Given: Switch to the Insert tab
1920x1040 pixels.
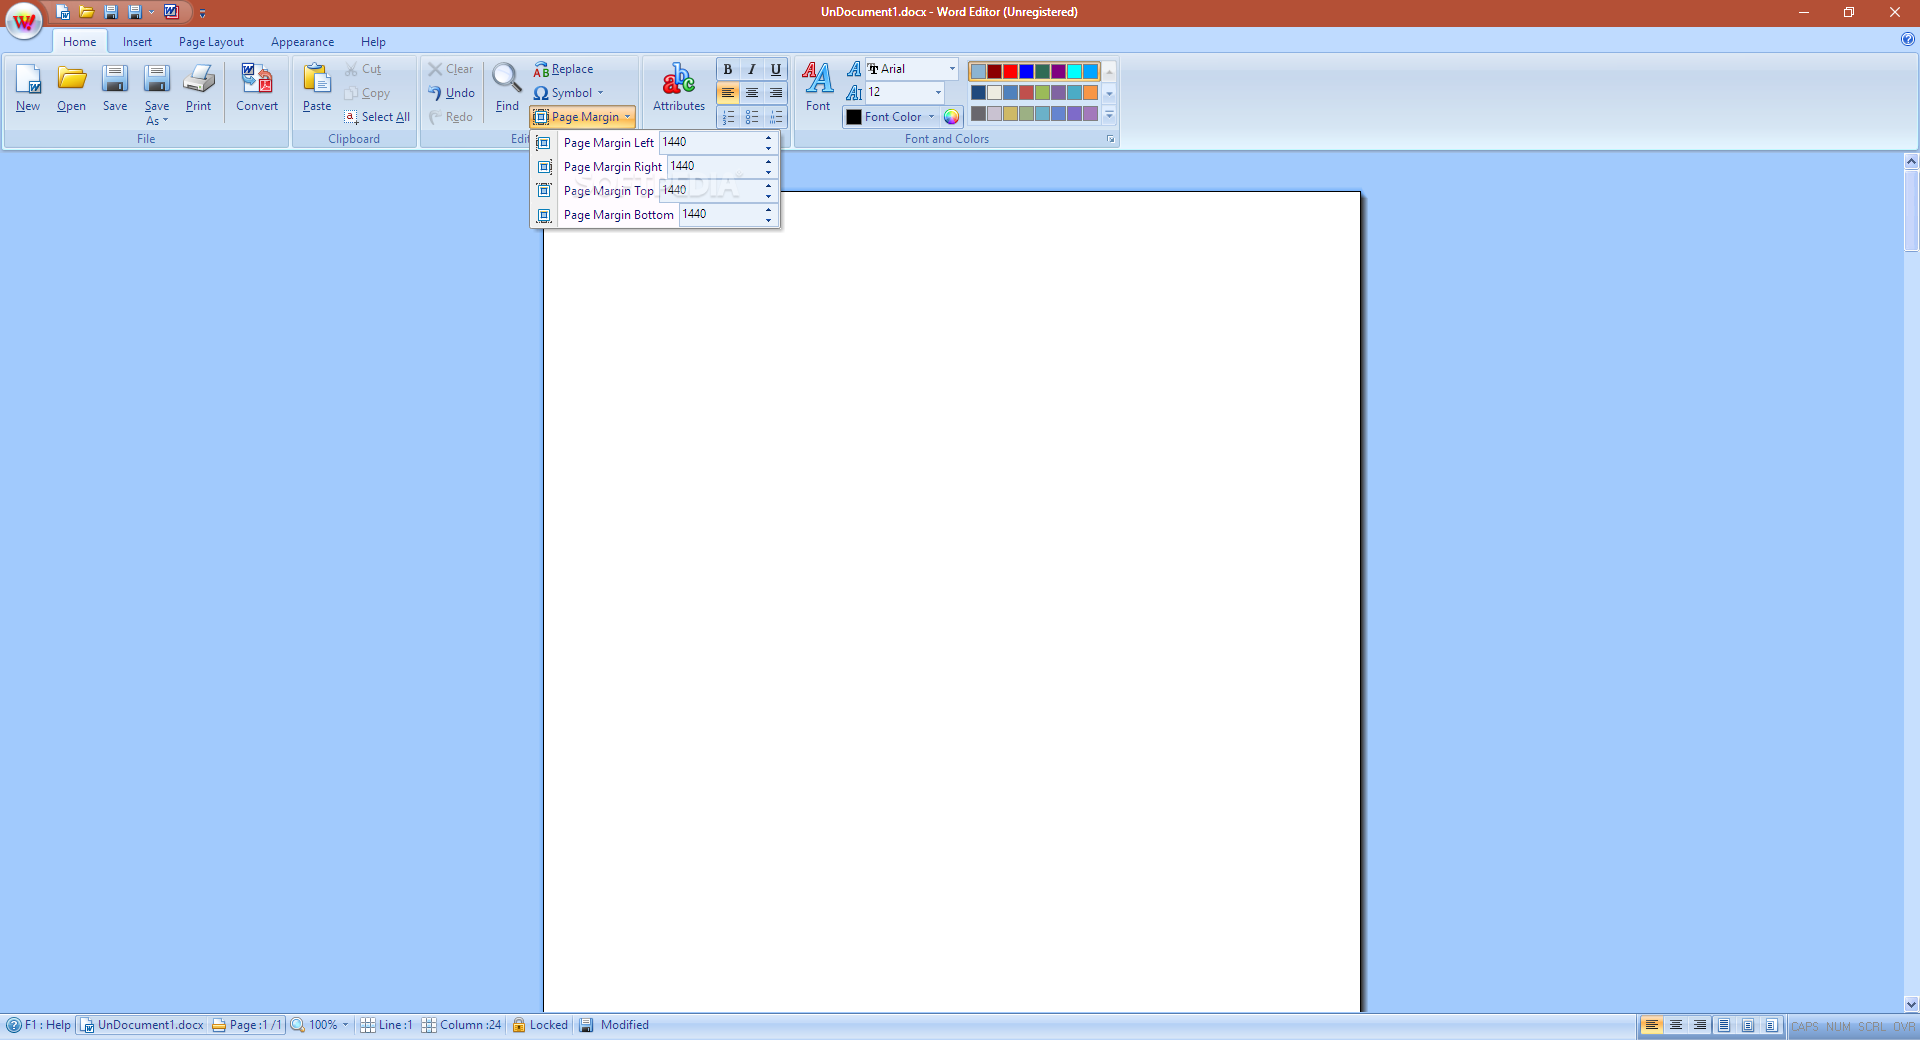Looking at the screenshot, I should (137, 42).
